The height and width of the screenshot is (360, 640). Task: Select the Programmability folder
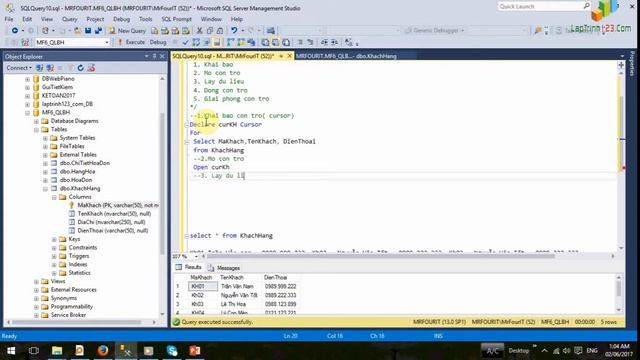coord(71,307)
